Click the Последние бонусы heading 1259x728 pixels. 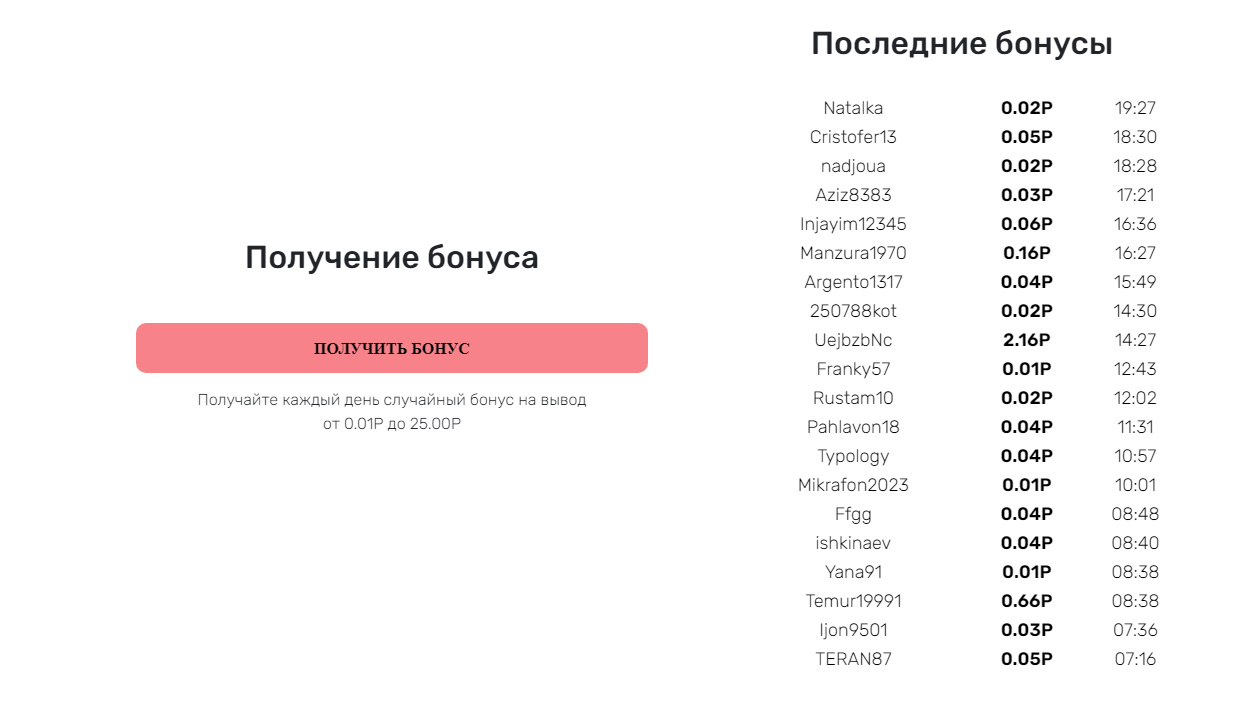(x=962, y=44)
